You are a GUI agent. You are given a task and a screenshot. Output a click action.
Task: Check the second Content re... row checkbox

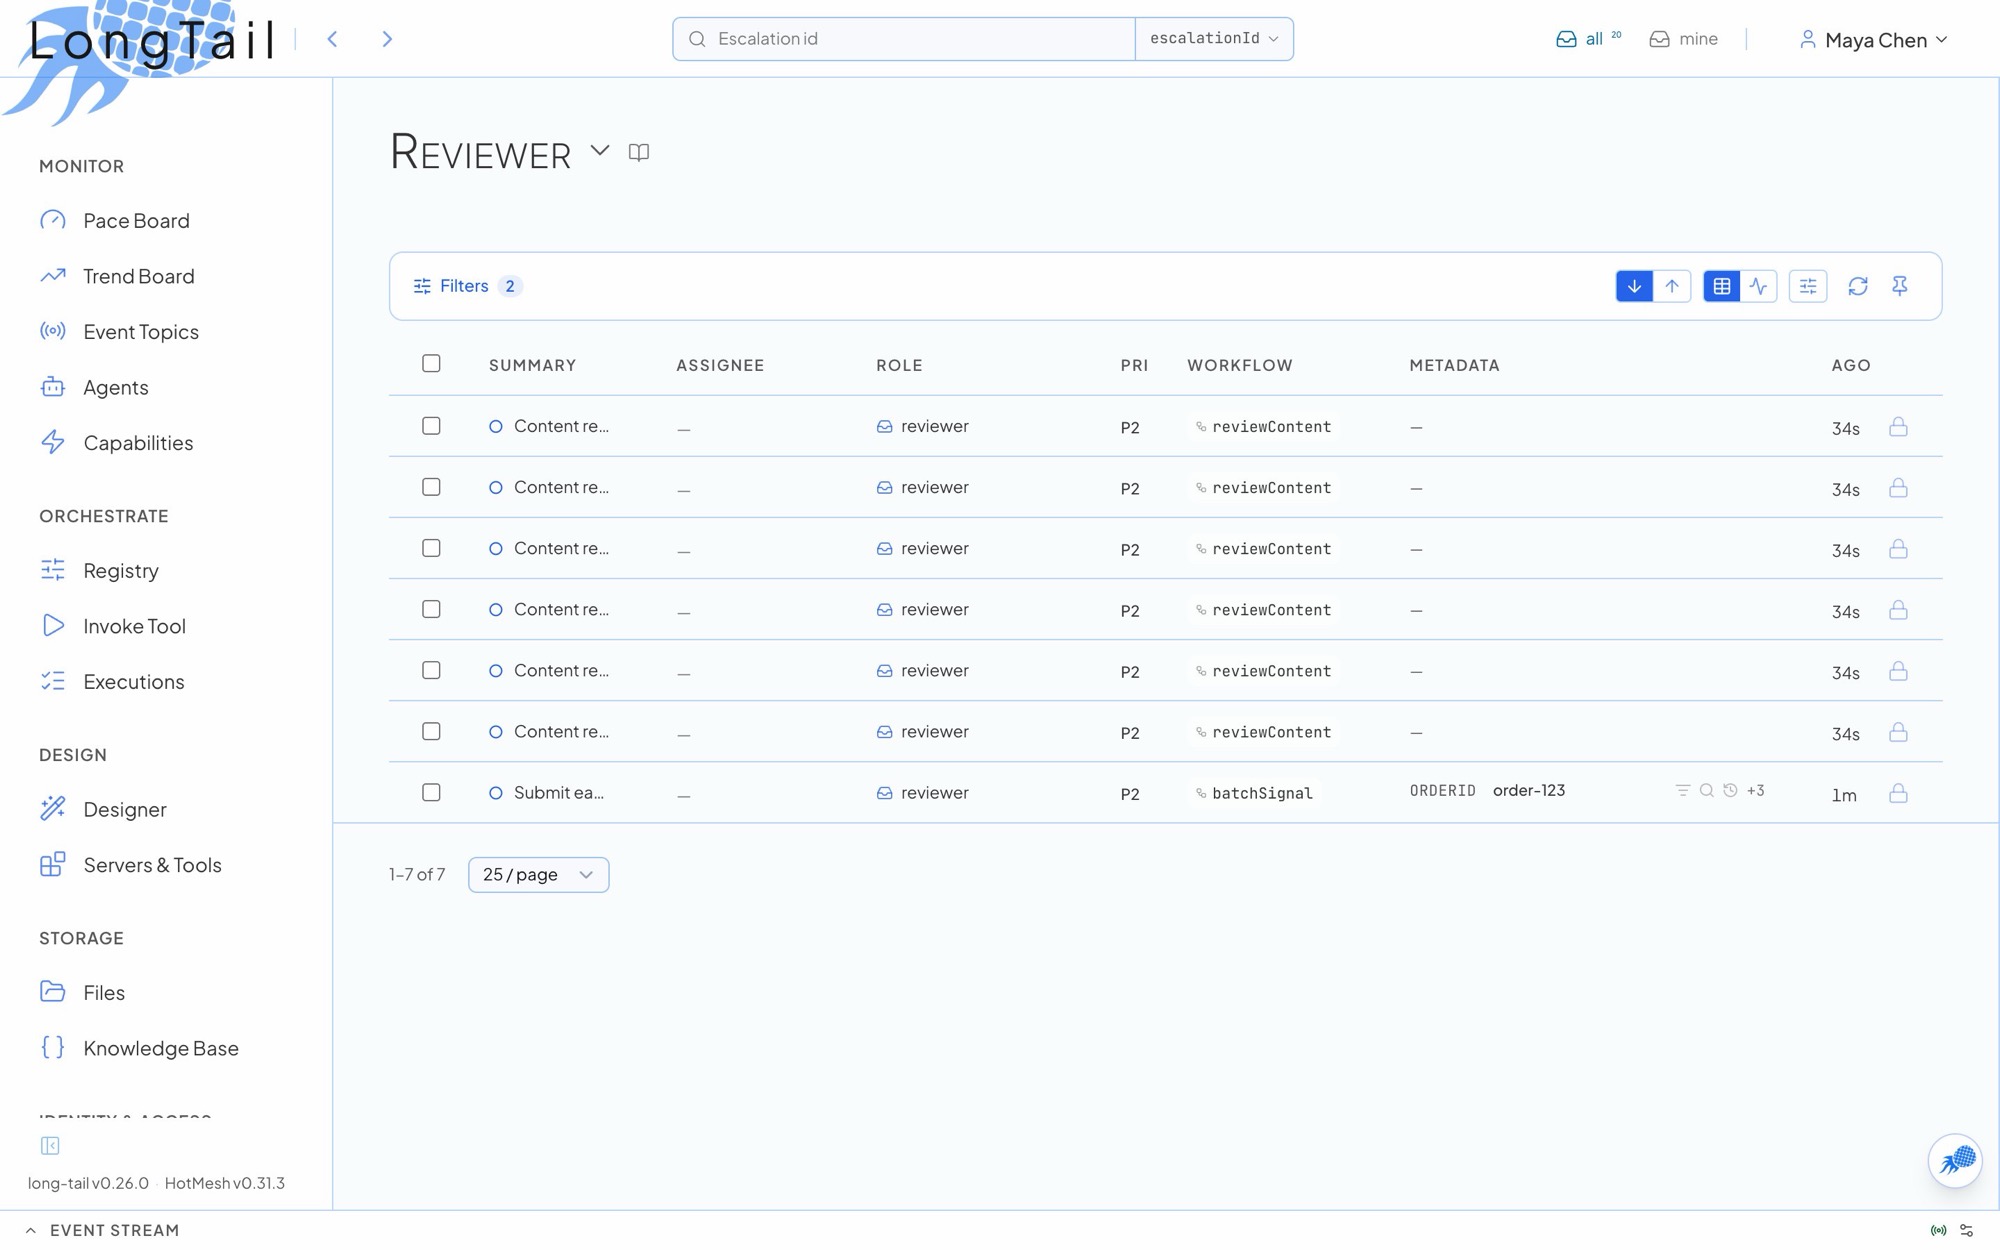click(431, 486)
